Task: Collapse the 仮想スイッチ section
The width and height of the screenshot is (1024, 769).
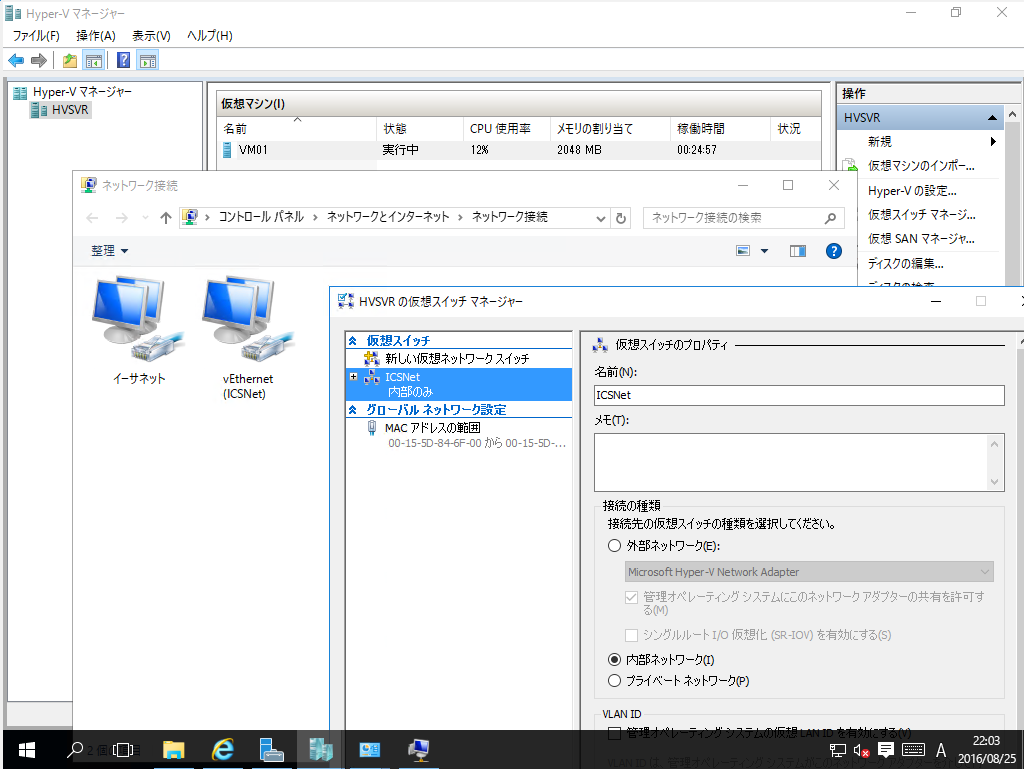Action: 353,341
